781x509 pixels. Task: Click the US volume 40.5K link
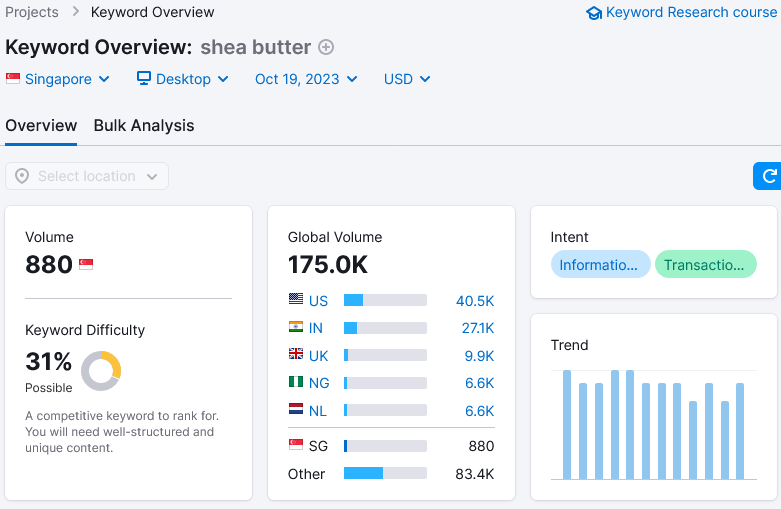point(475,301)
